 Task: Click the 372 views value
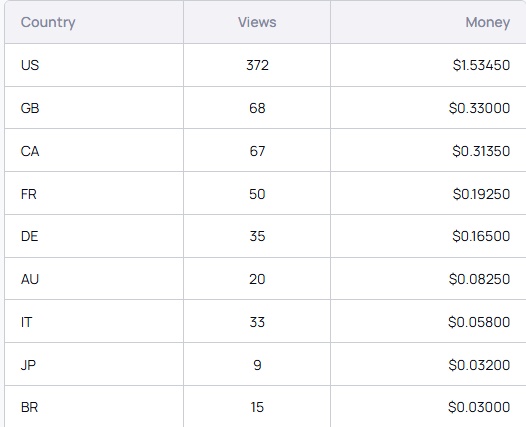click(x=257, y=65)
